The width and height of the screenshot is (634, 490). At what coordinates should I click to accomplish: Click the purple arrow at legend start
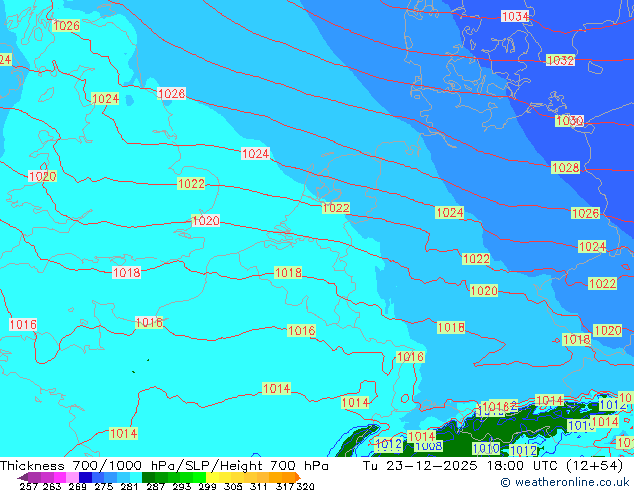pyautogui.click(x=22, y=477)
